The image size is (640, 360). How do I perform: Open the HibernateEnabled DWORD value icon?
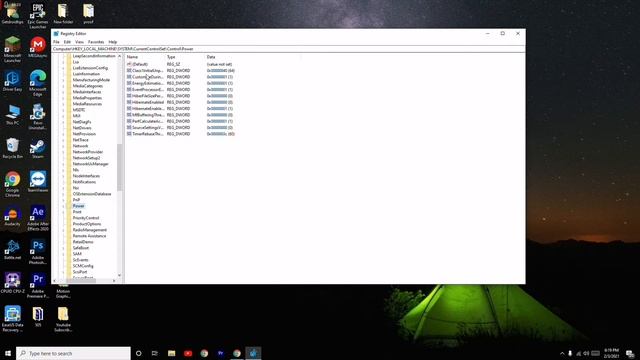[x=129, y=102]
